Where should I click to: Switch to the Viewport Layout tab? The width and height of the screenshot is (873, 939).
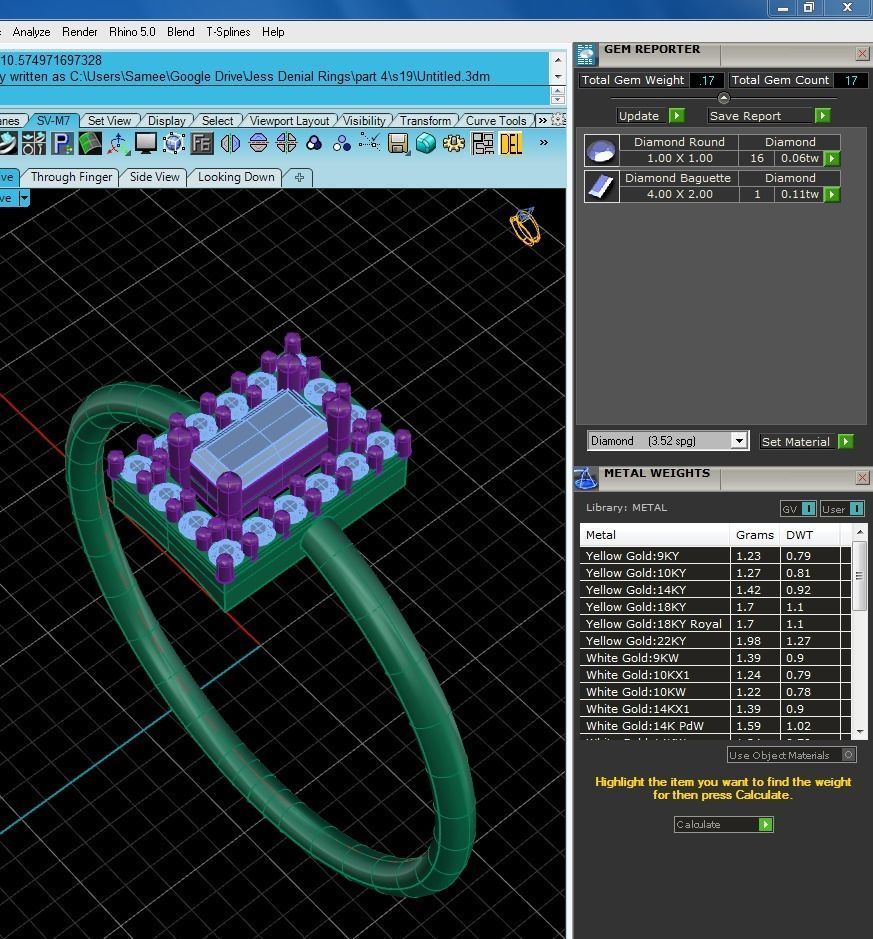coord(289,120)
